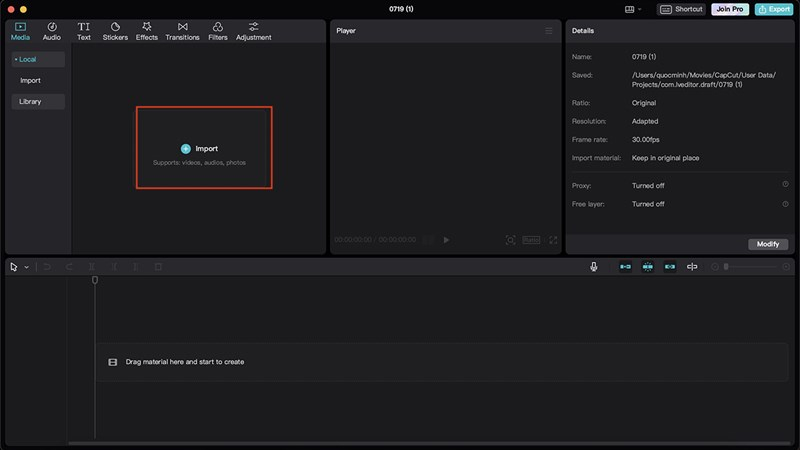800x450 pixels.
Task: Open the Stickers panel
Action: coord(115,31)
